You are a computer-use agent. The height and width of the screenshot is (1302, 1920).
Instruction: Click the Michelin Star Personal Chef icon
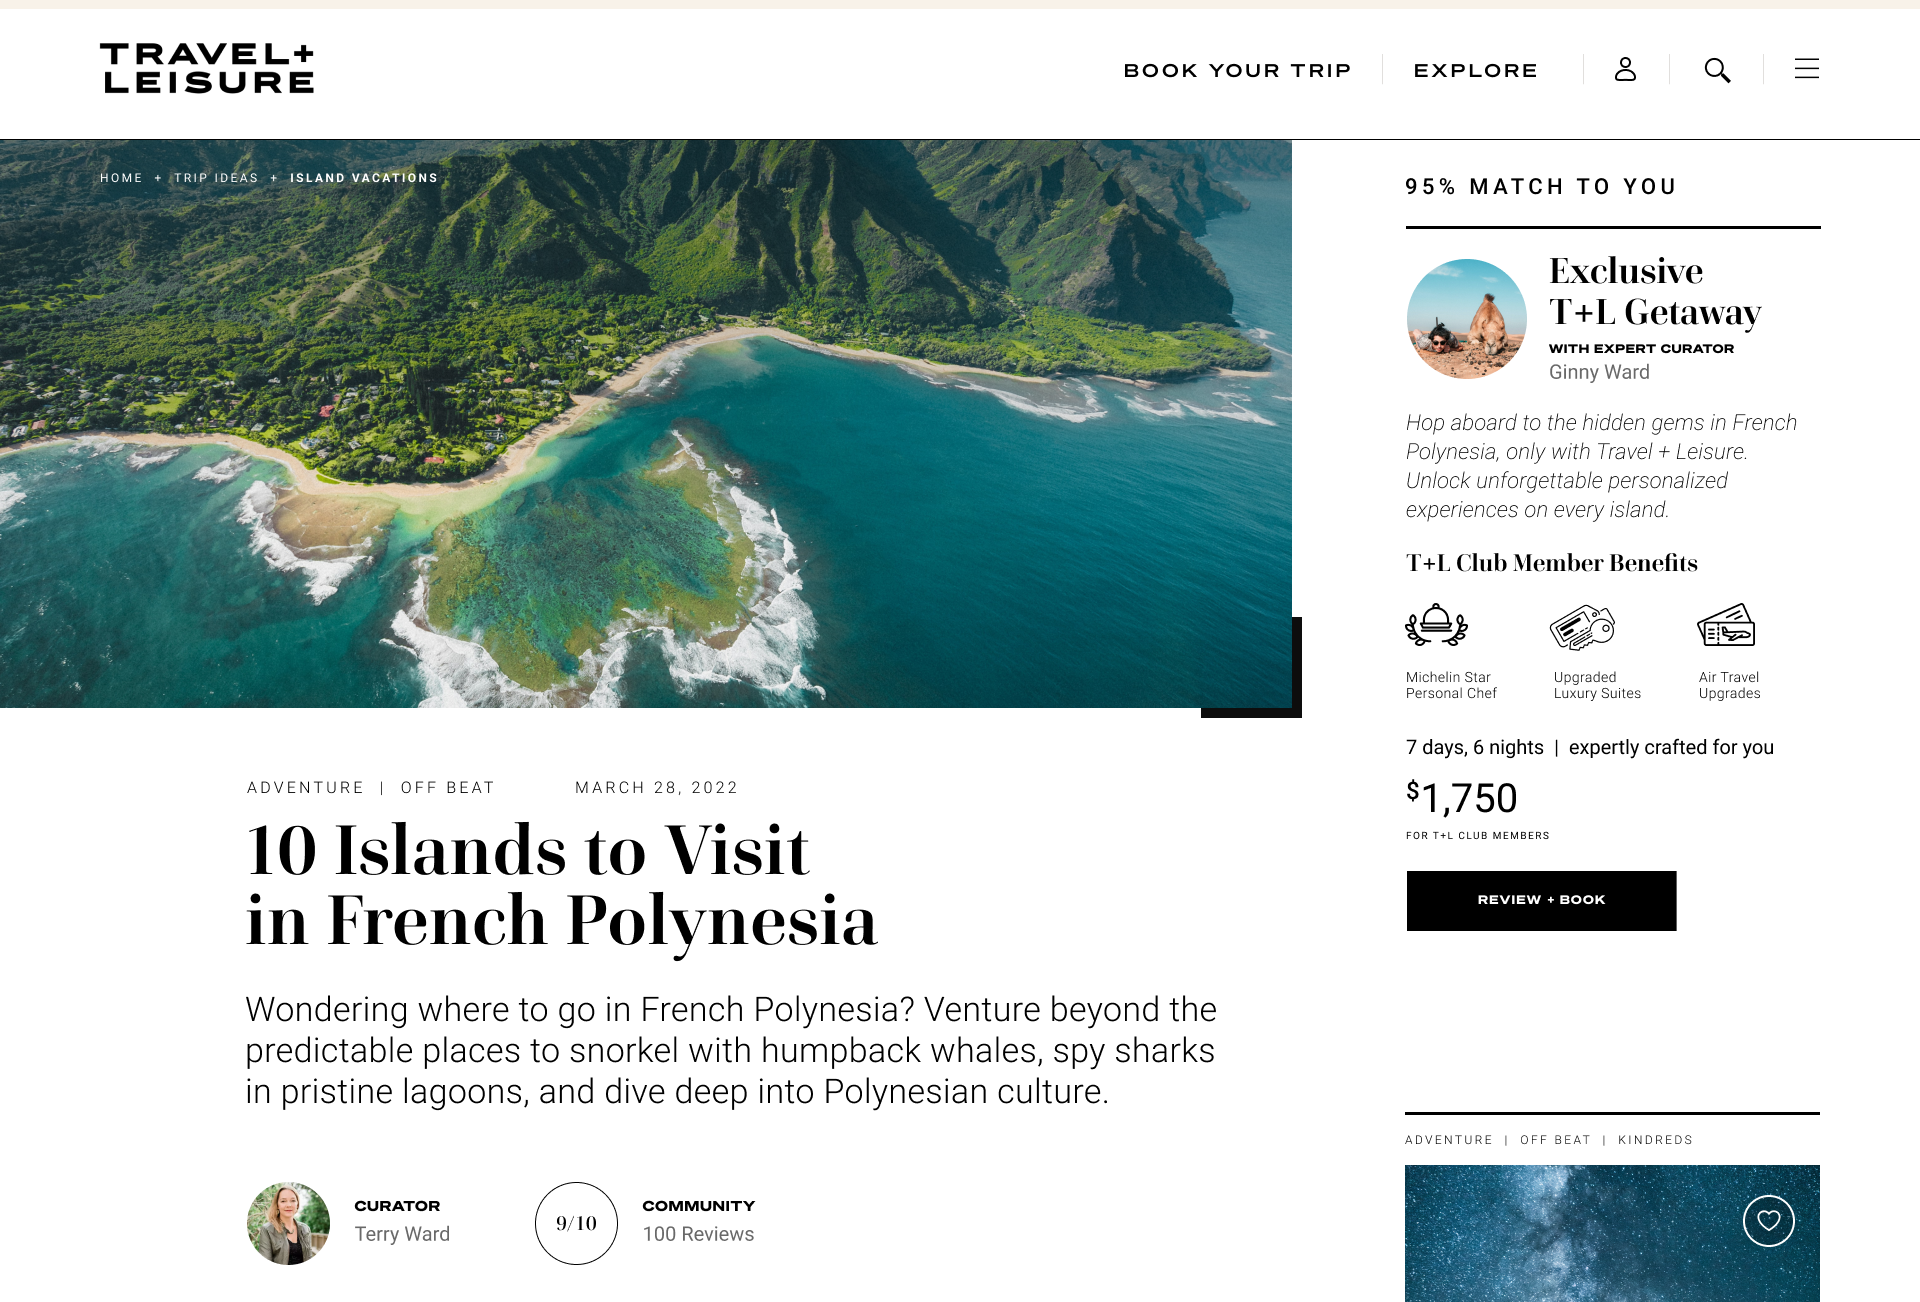[1436, 626]
